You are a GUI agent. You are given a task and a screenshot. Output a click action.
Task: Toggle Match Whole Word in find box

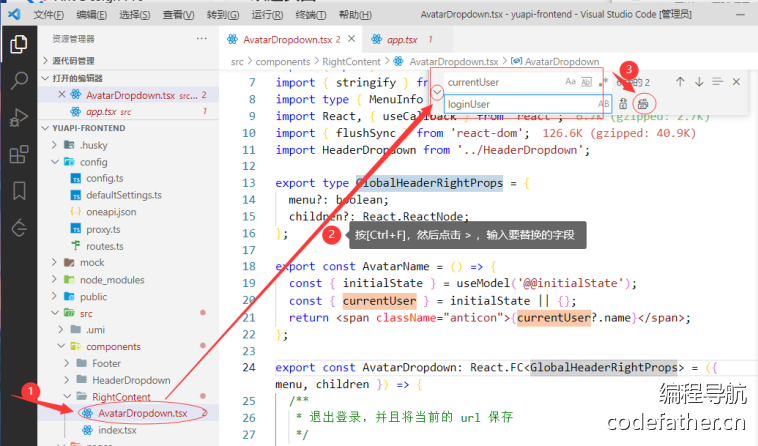click(586, 82)
